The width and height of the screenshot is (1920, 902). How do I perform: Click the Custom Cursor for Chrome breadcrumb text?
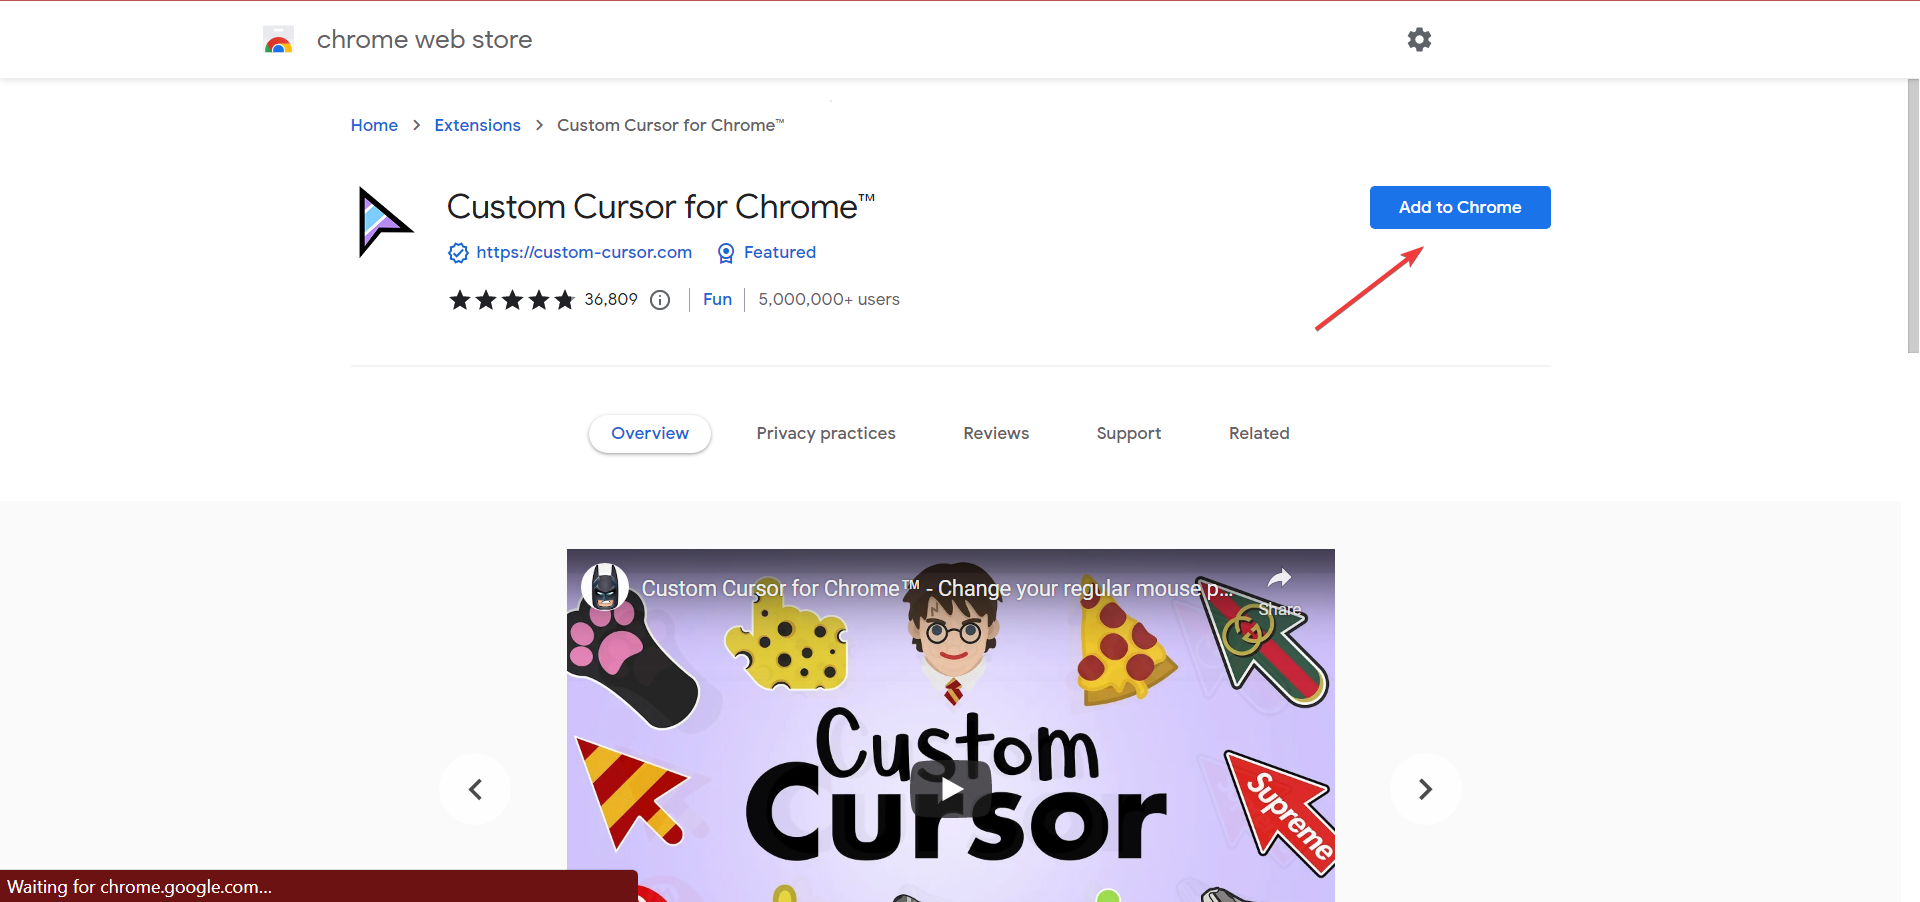(x=670, y=125)
